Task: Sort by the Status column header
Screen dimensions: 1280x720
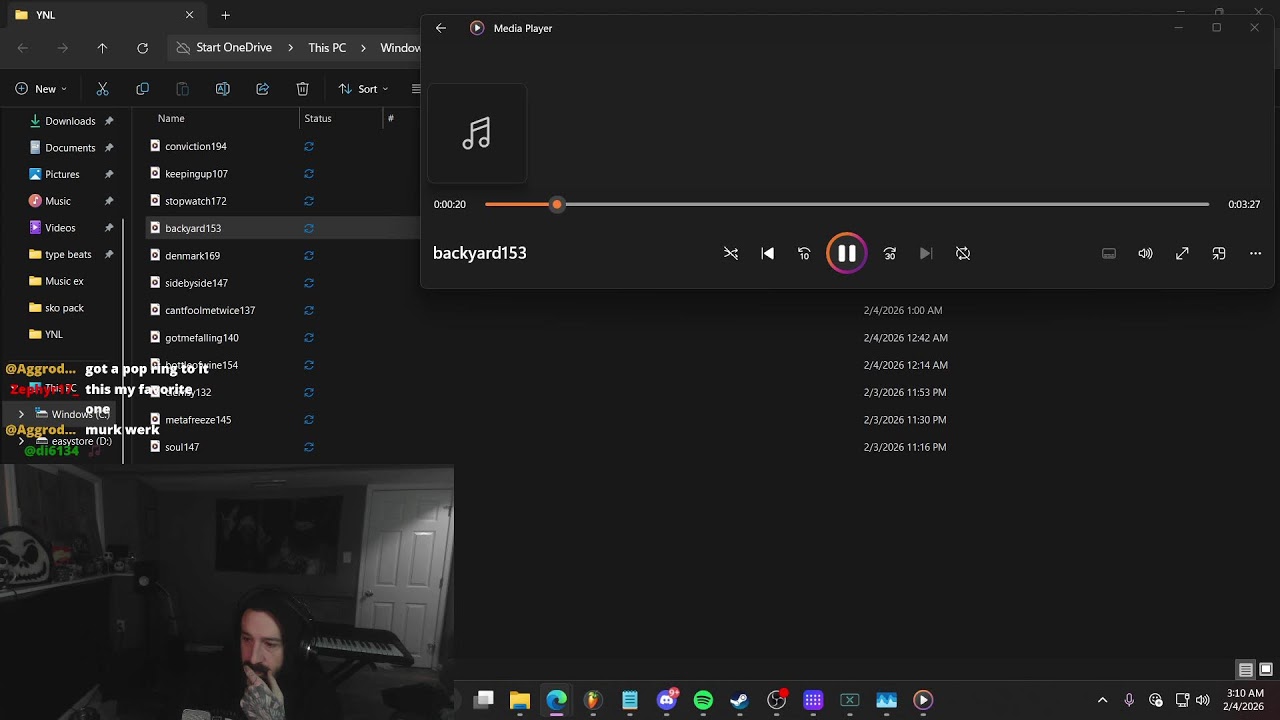Action: tap(318, 118)
